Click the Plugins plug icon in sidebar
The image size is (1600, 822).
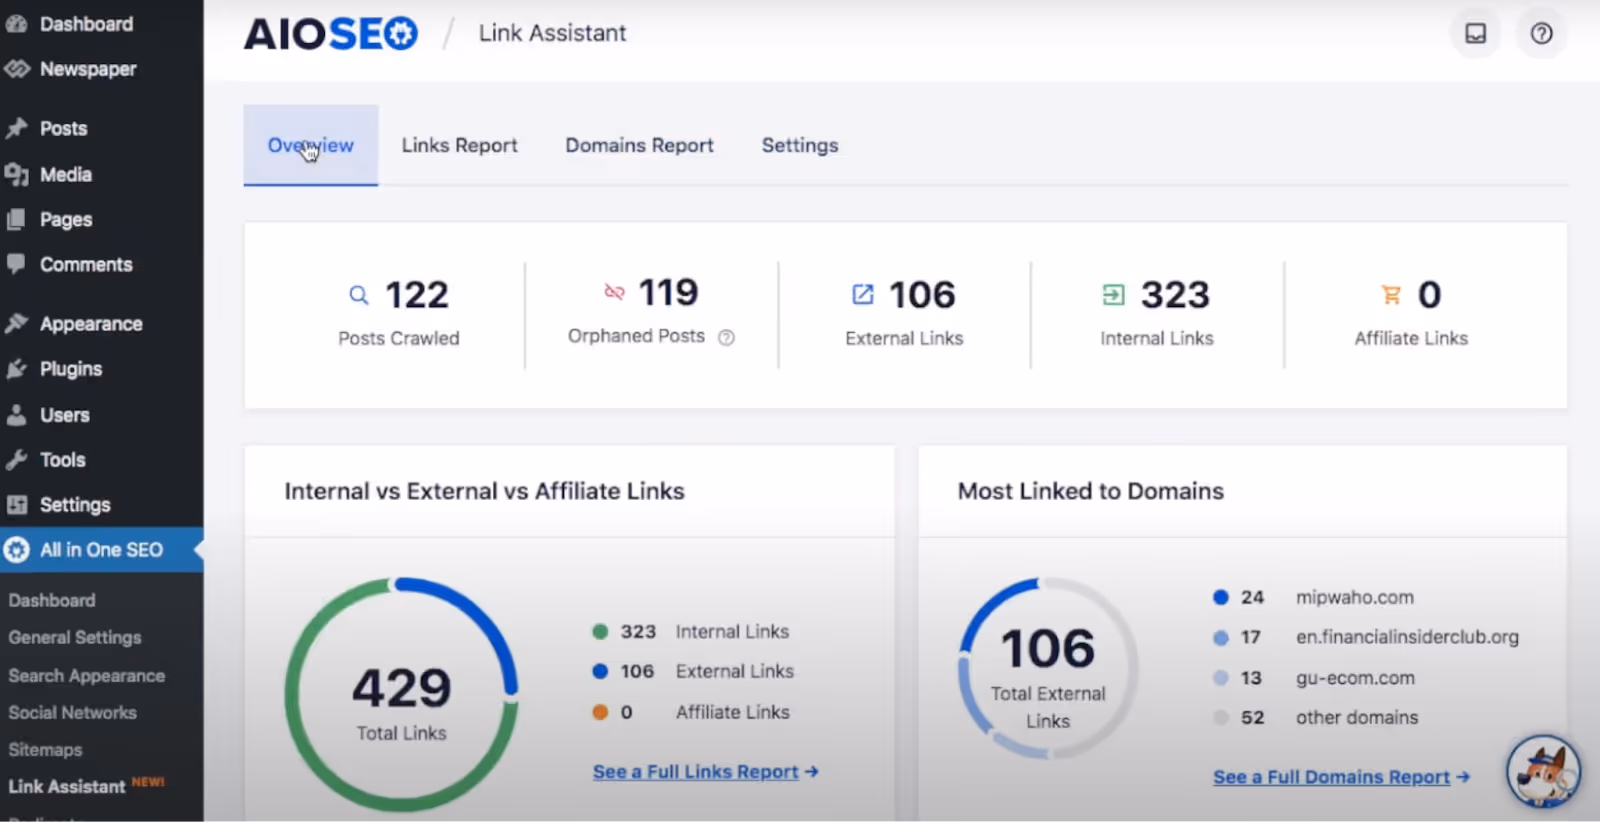[16, 369]
